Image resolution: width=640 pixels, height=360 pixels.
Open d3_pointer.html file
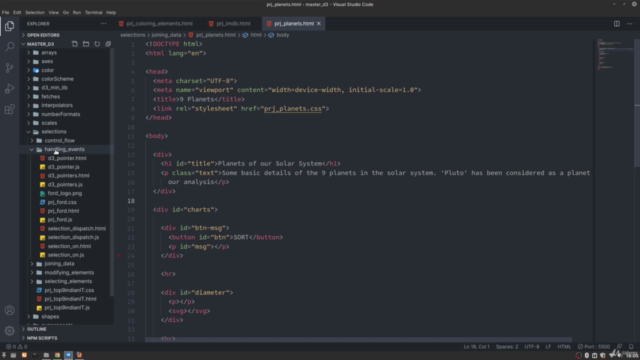pyautogui.click(x=67, y=158)
